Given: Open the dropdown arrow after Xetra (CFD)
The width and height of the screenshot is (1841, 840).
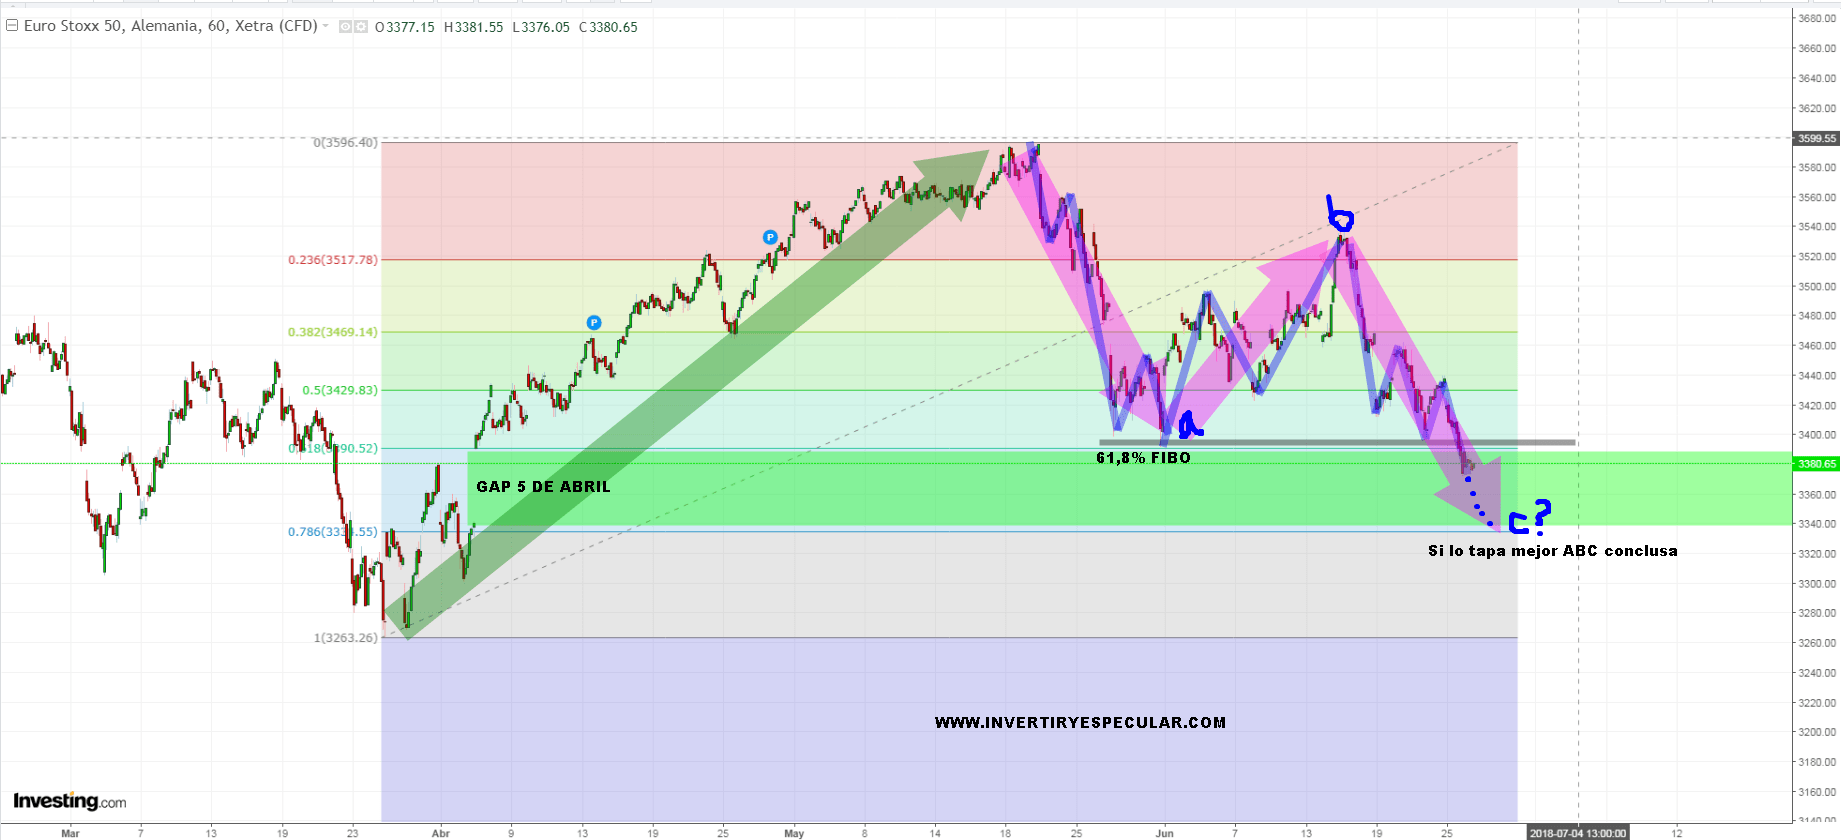Looking at the screenshot, I should click(326, 26).
